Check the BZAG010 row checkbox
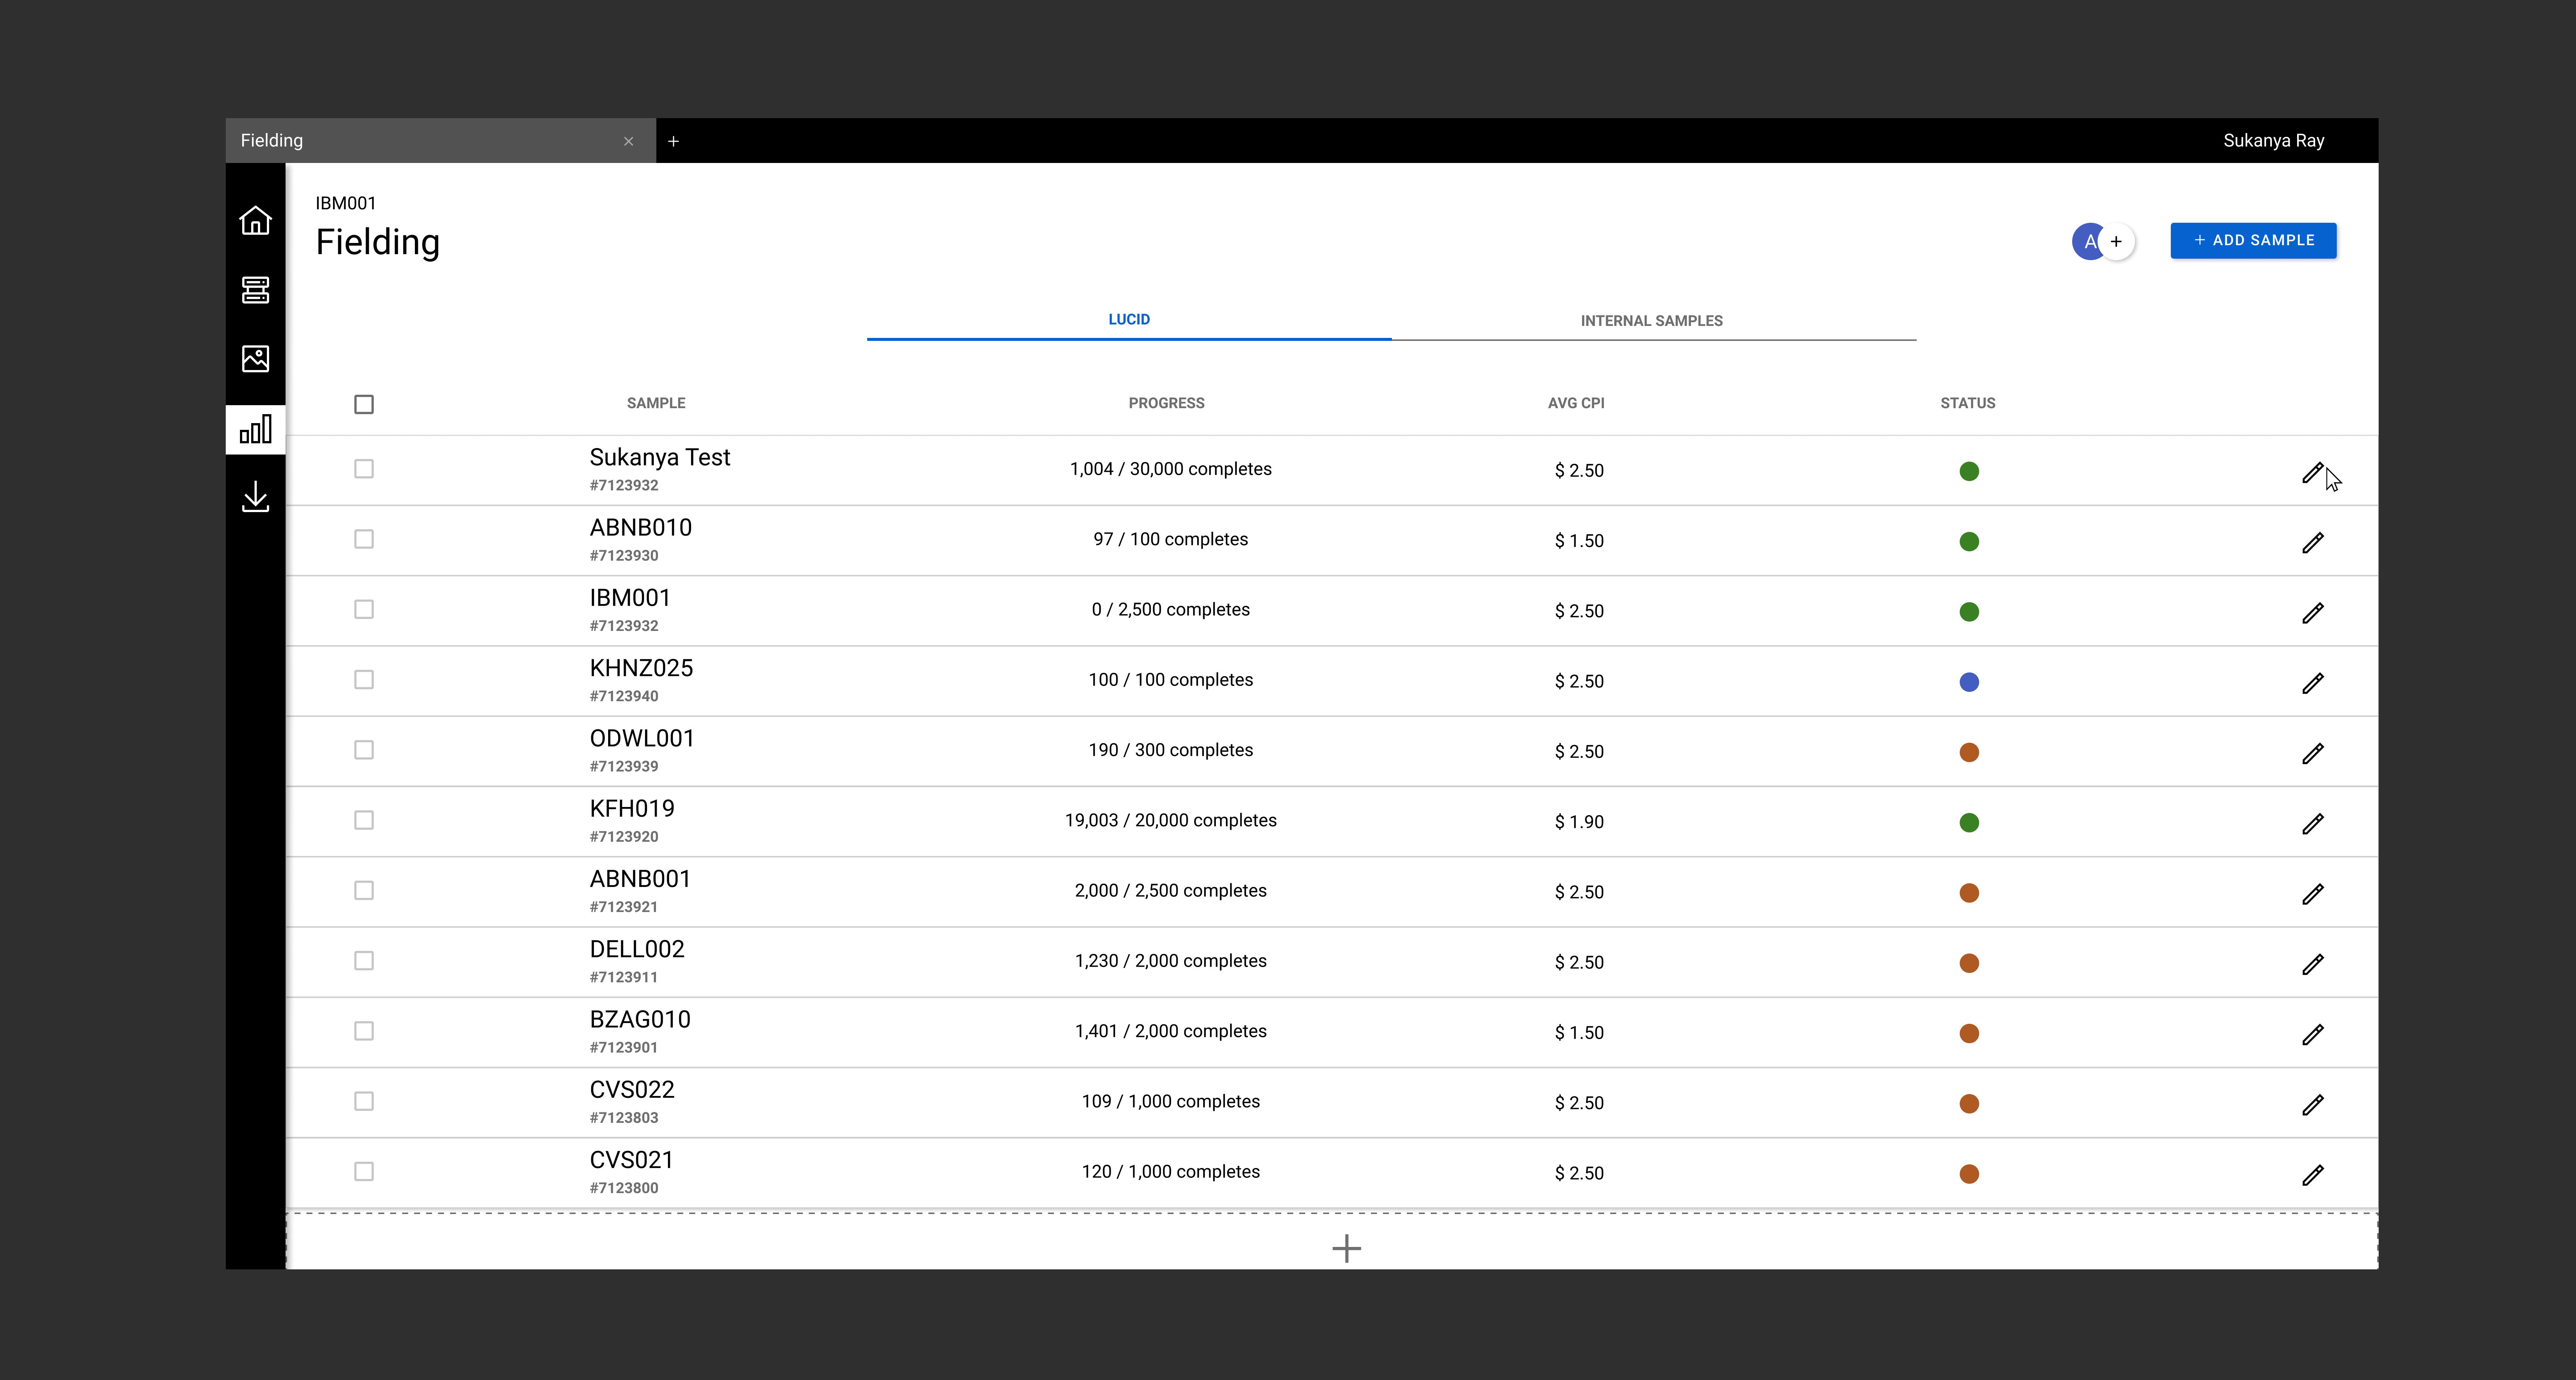The width and height of the screenshot is (2576, 1380). click(364, 1031)
